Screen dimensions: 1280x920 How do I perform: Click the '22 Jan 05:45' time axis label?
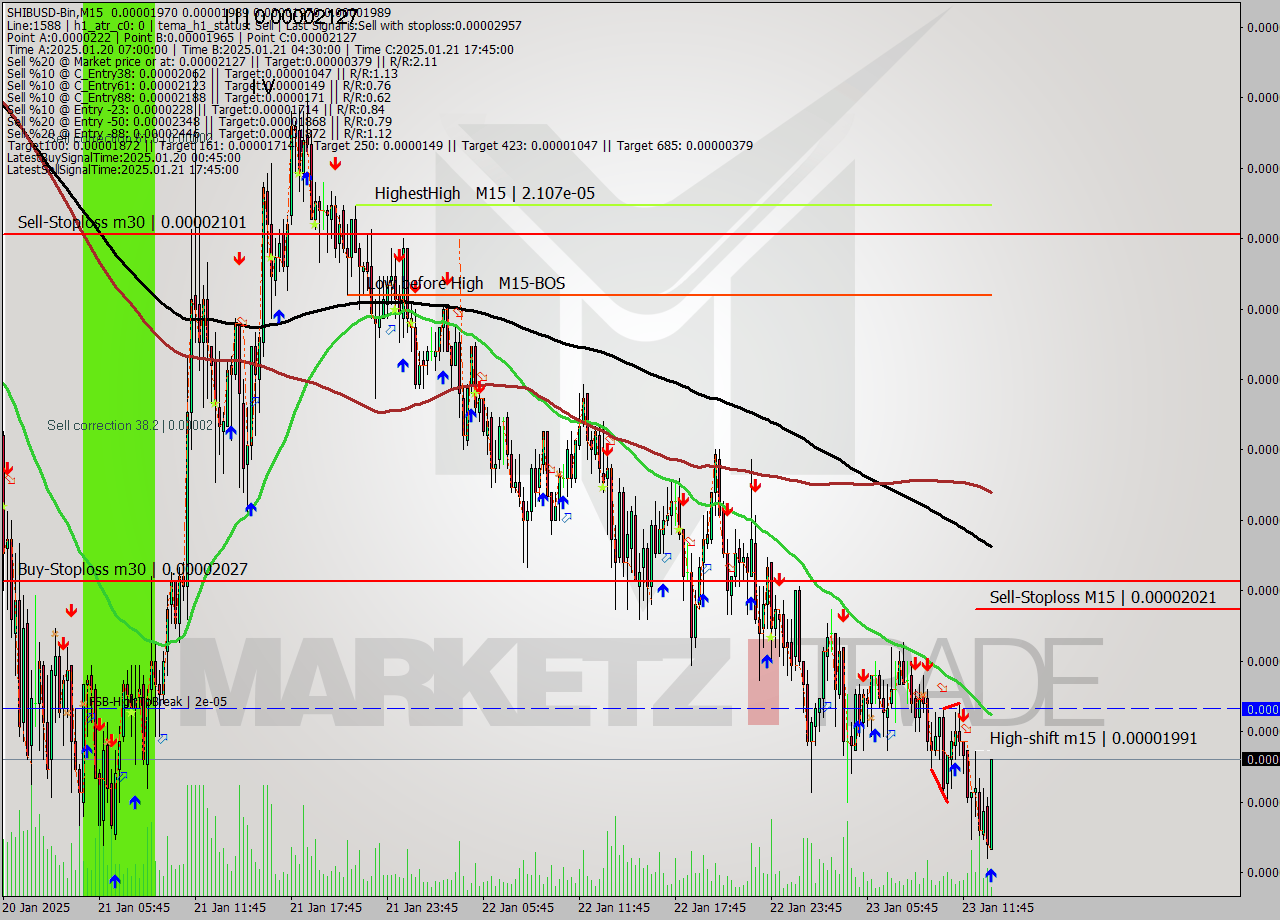tap(518, 907)
